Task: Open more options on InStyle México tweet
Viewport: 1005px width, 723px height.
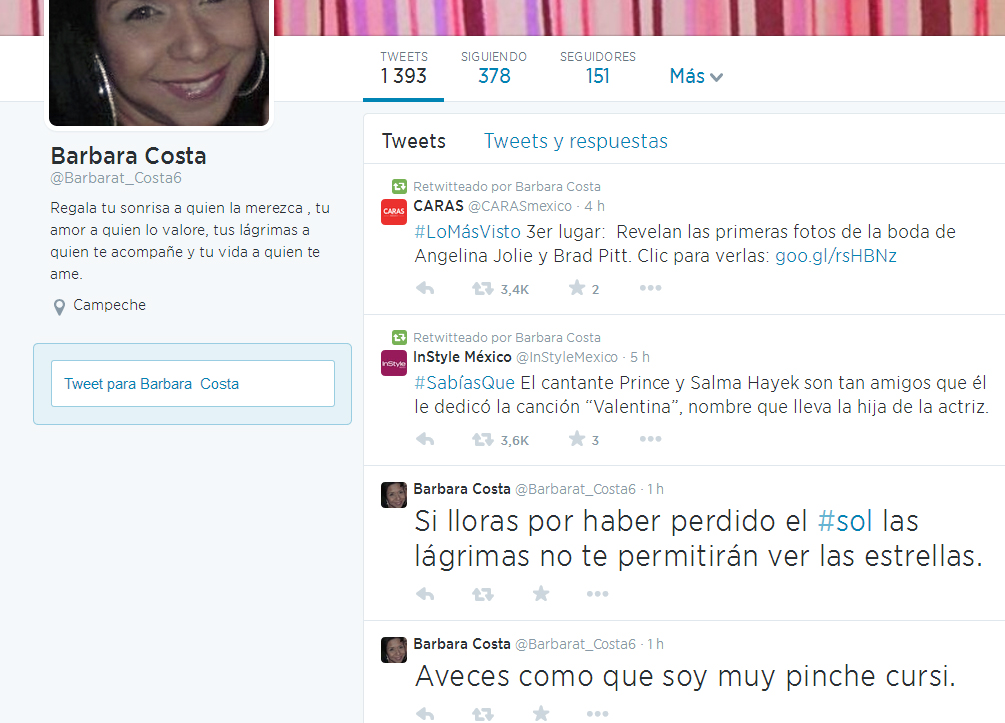Action: [650, 440]
